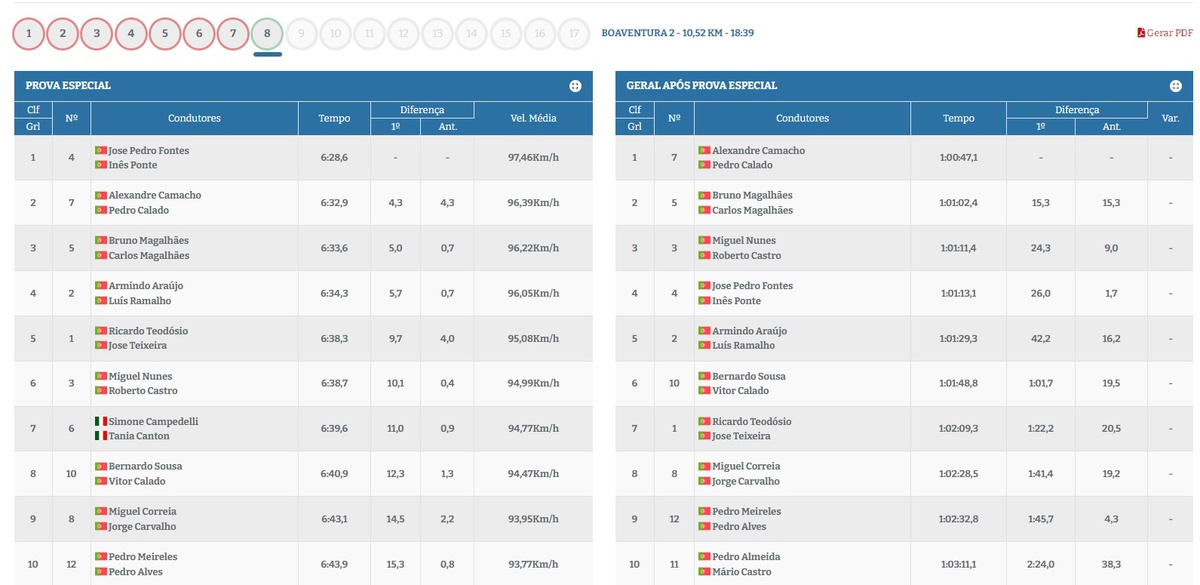Click Miguel Correia in Geral table
Viewport: 1200px width, 585px height.
tap(746, 466)
